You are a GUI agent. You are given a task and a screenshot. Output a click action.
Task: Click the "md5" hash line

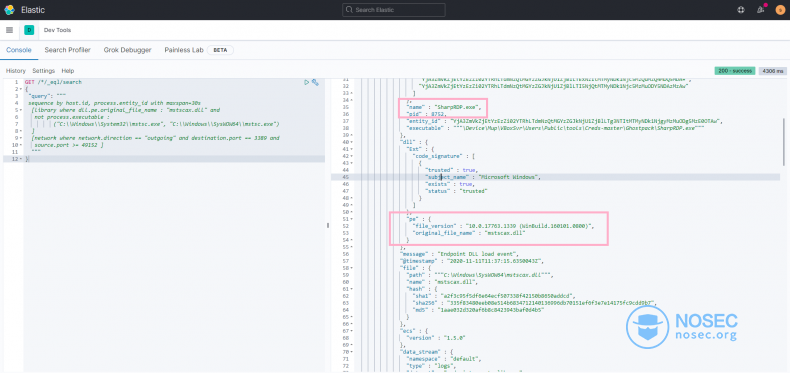coord(478,310)
